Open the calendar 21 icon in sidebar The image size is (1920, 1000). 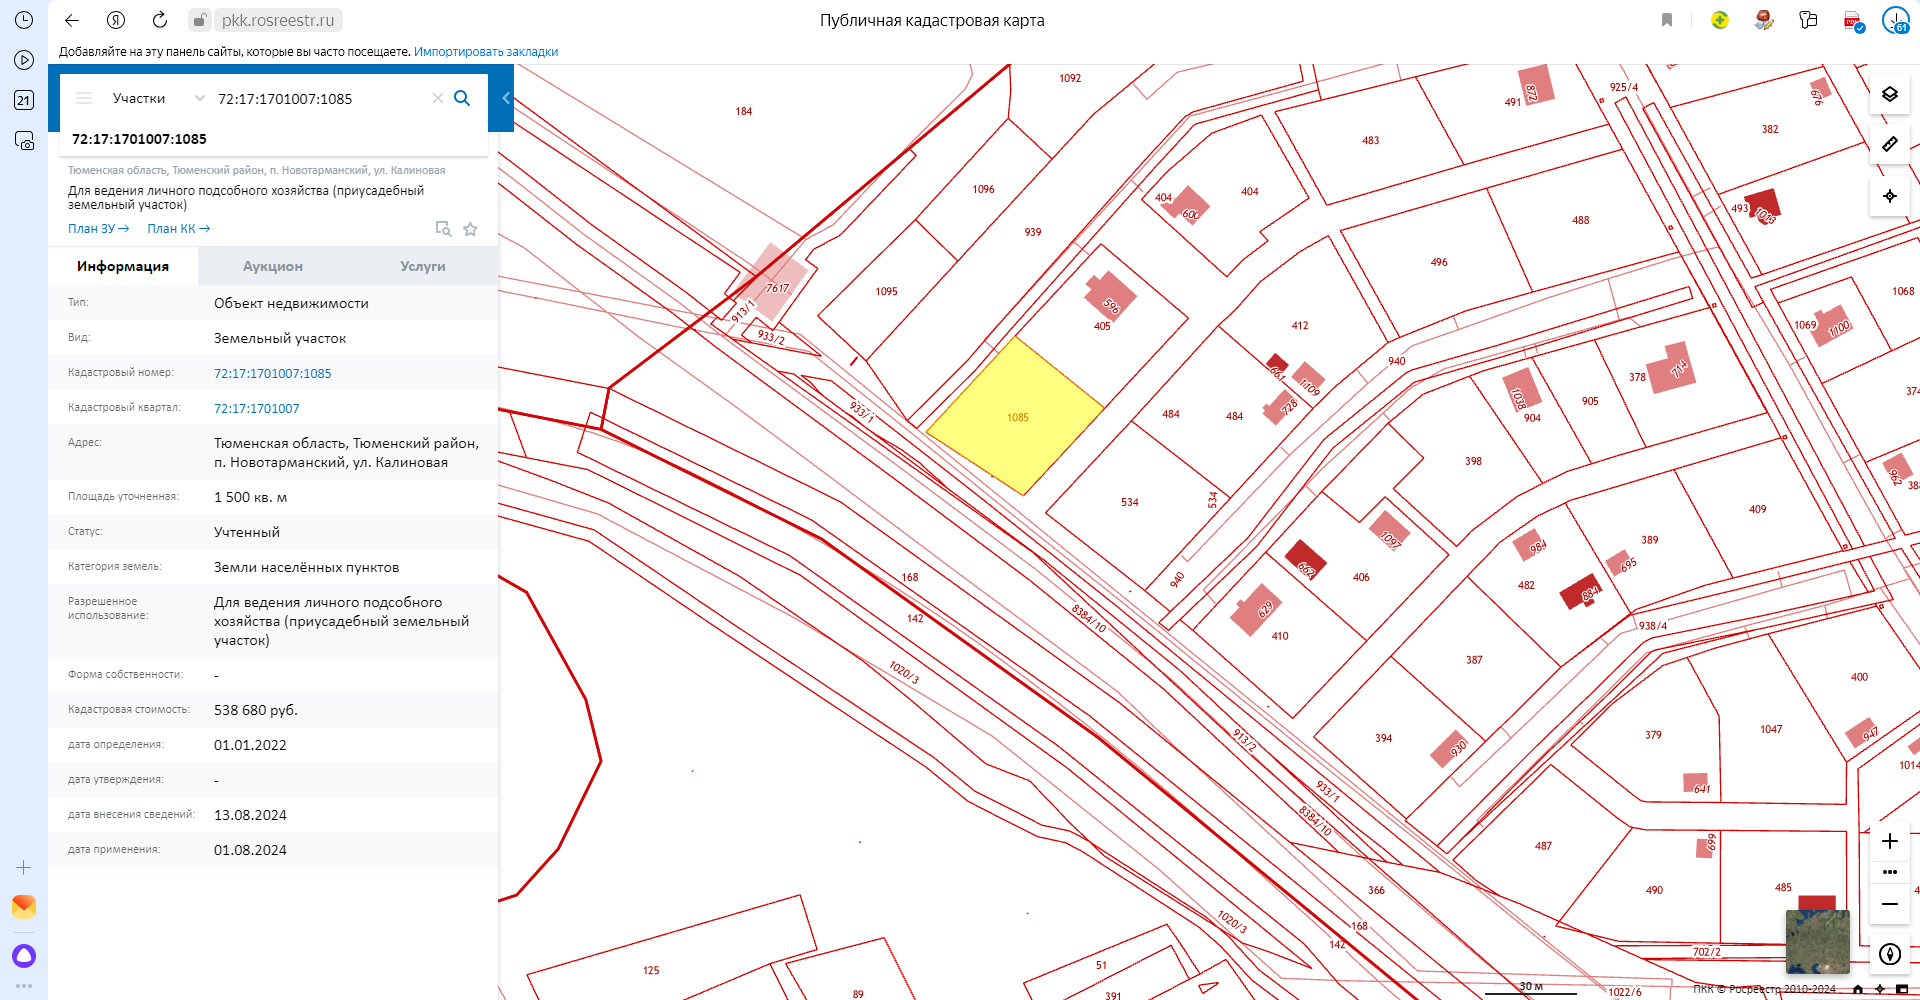pyautogui.click(x=24, y=100)
